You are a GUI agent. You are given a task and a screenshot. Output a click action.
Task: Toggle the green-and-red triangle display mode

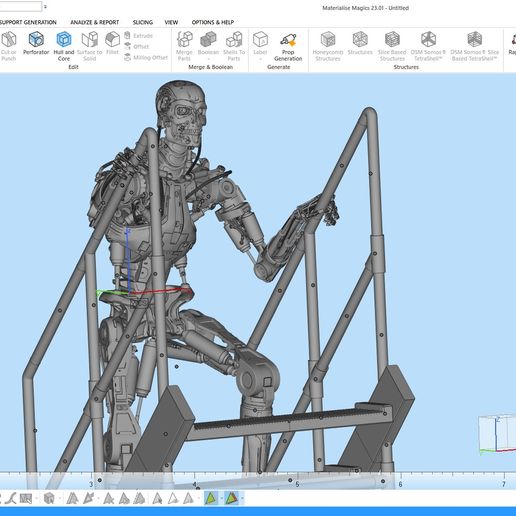[x=232, y=498]
